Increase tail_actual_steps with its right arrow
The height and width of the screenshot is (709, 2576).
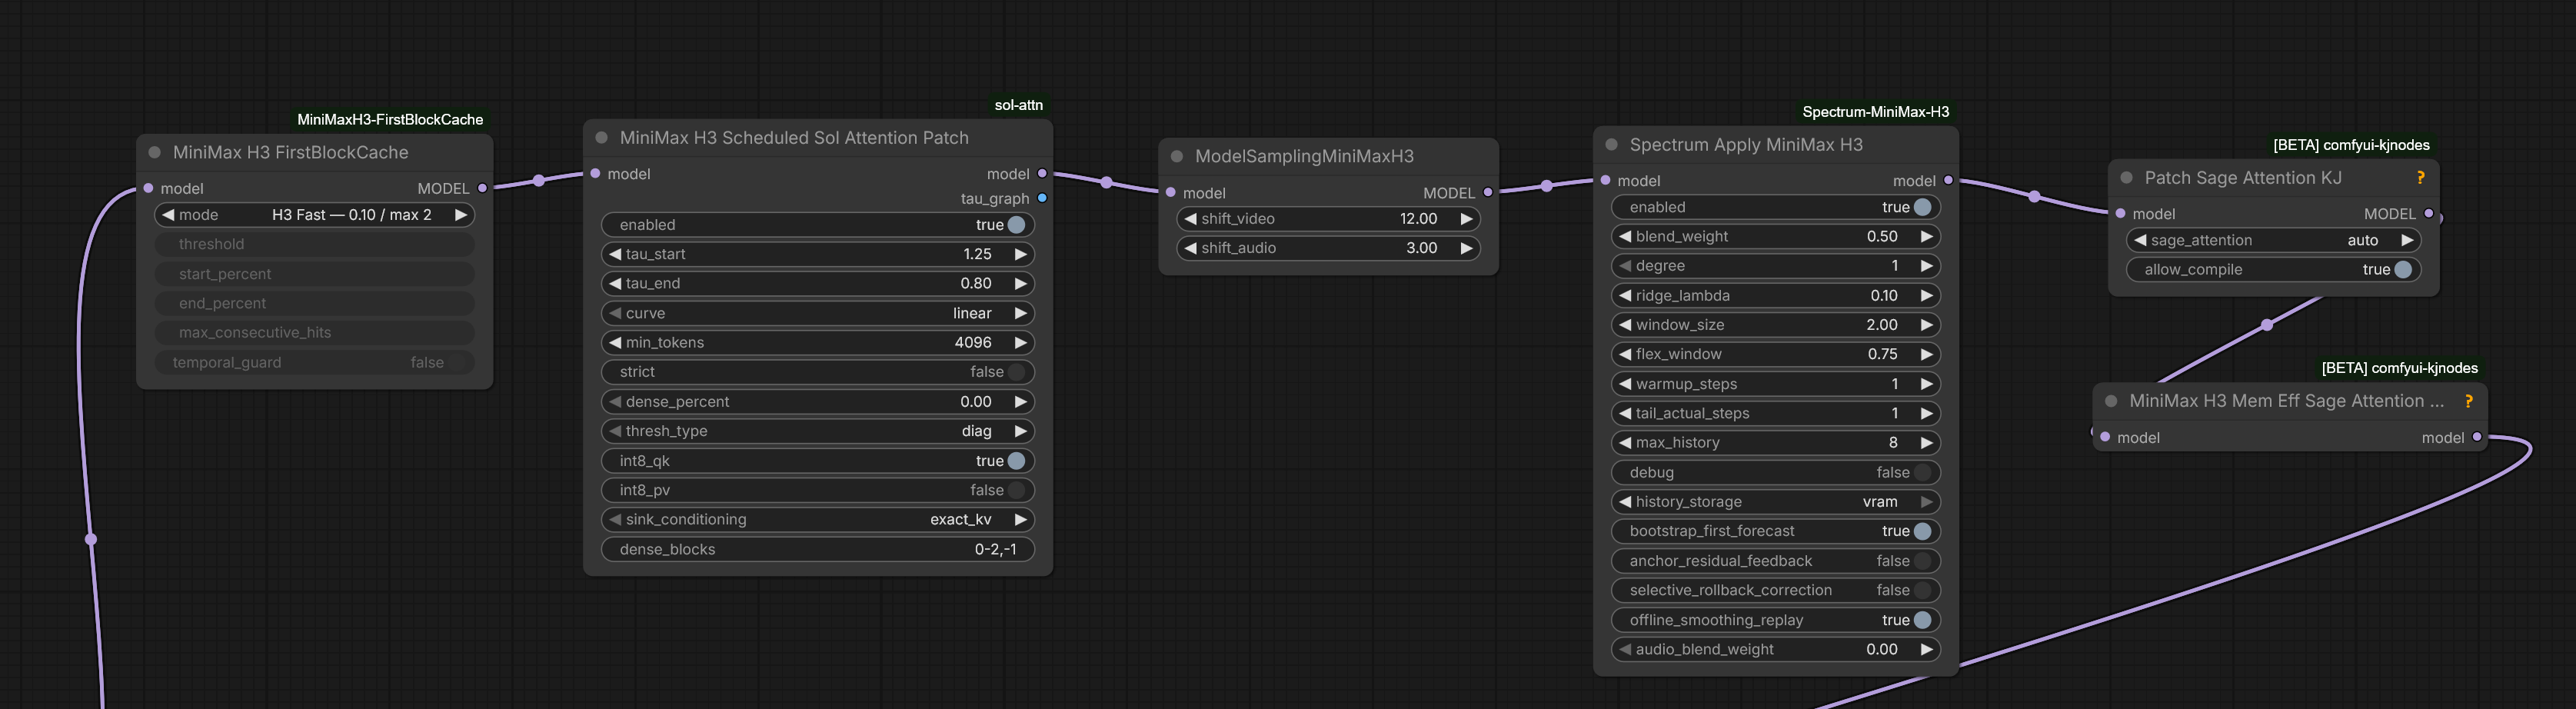pyautogui.click(x=1926, y=413)
